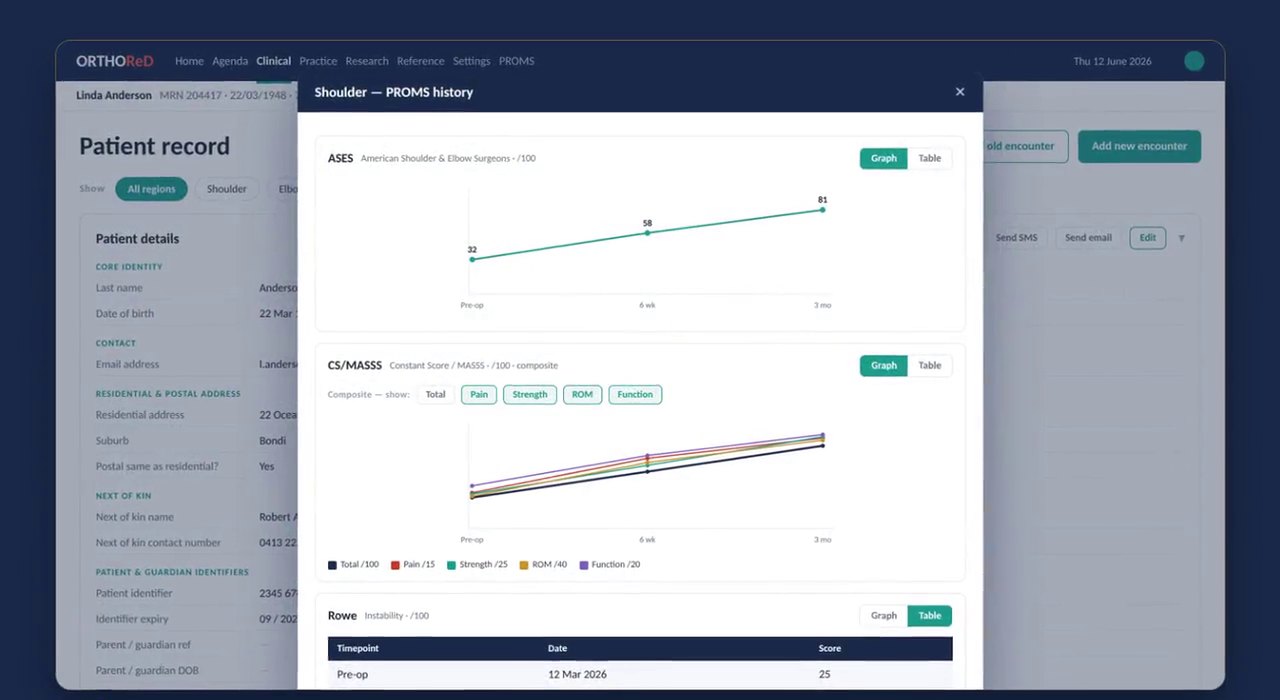Switch Rowe view to Graph
The width and height of the screenshot is (1280, 700).
pyautogui.click(x=884, y=615)
